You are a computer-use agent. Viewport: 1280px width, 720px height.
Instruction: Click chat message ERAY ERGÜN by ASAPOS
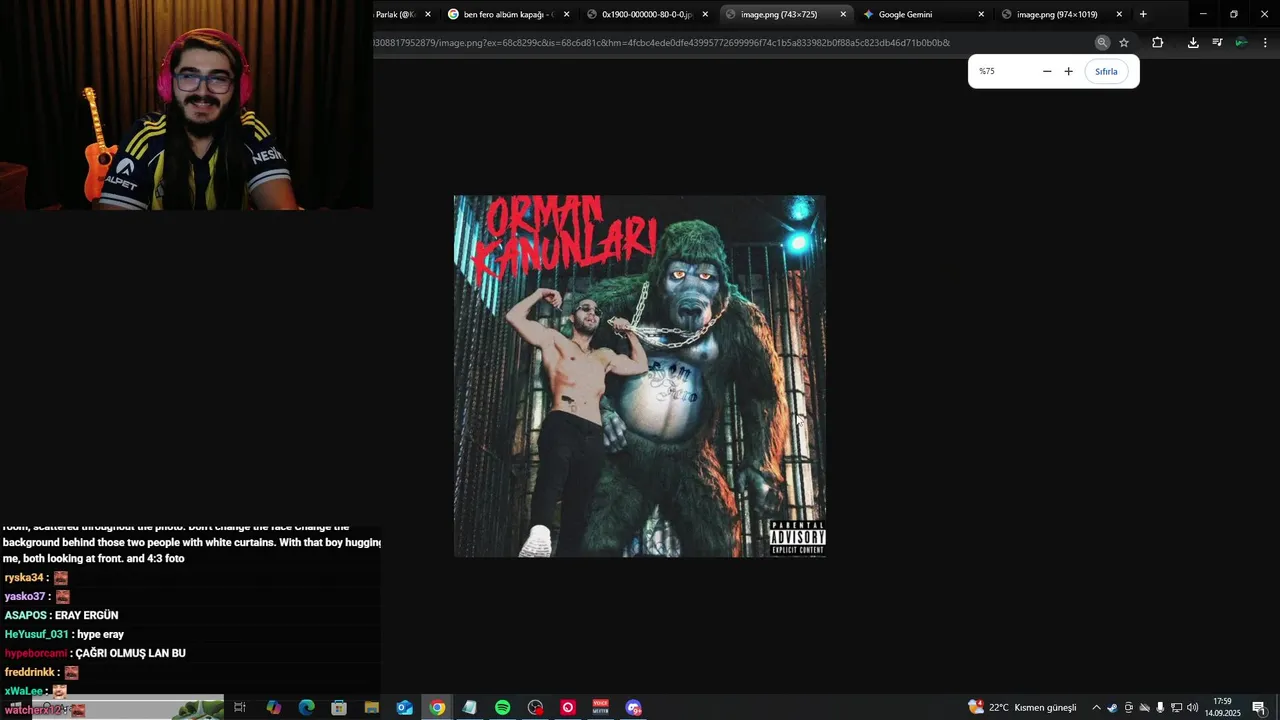coord(86,615)
